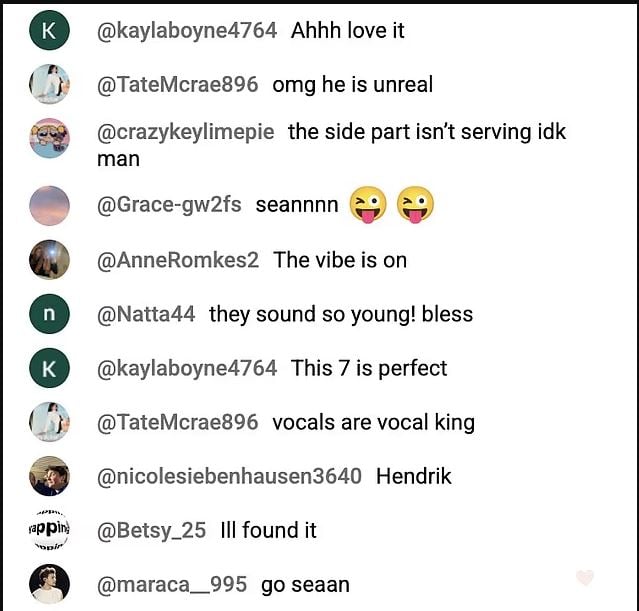Image resolution: width=639 pixels, height=611 pixels.
Task: Click the @Betsy_25 username
Action: pyautogui.click(x=151, y=530)
